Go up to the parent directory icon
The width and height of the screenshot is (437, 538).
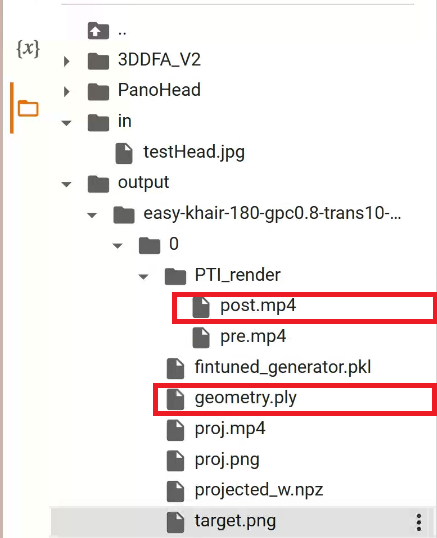(98, 31)
